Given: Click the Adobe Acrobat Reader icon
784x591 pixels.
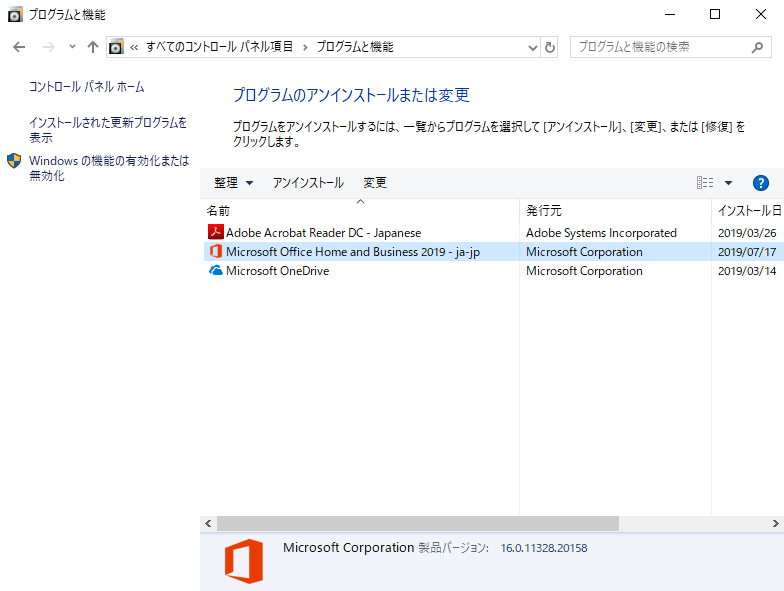Looking at the screenshot, I should pyautogui.click(x=216, y=232).
